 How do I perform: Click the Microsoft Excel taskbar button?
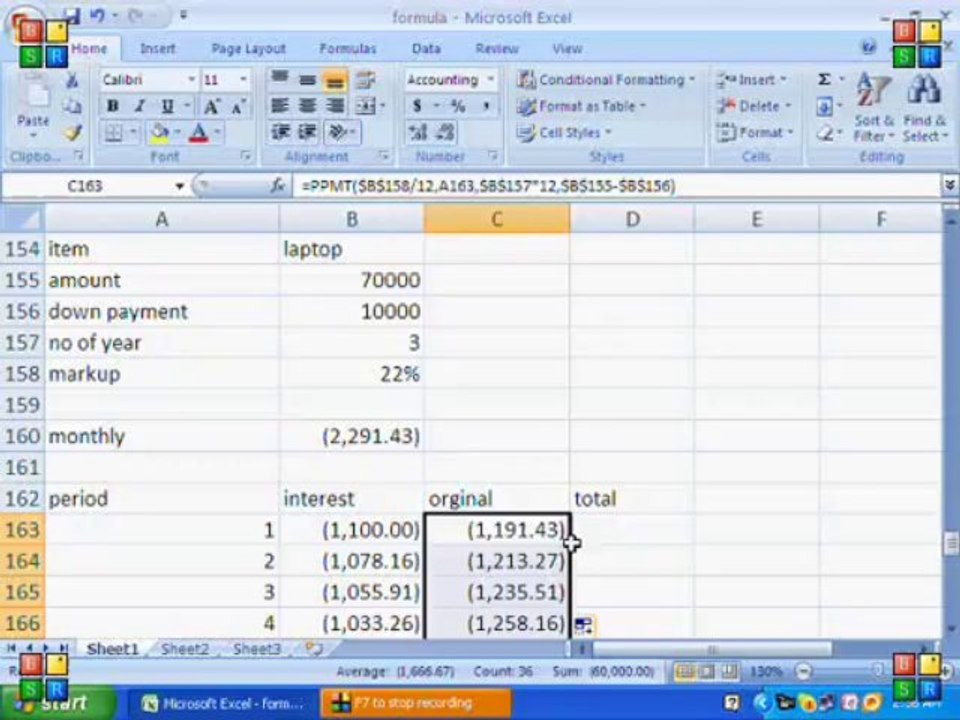click(223, 703)
